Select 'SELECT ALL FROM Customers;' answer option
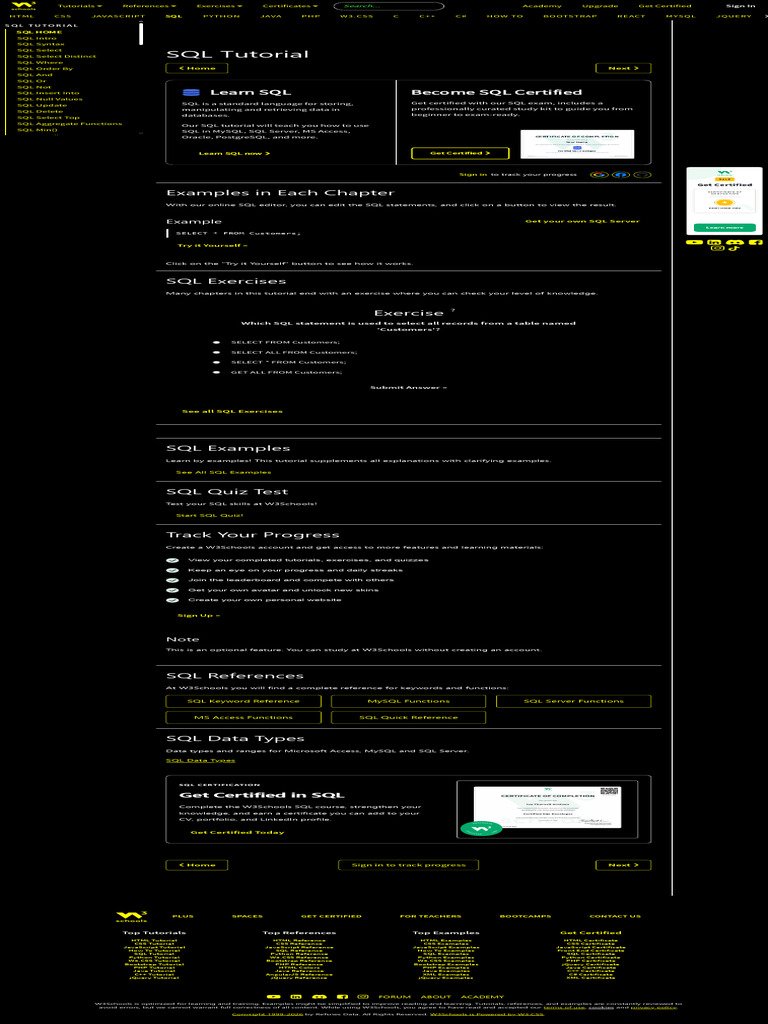The height and width of the screenshot is (1024, 768). [x=216, y=352]
